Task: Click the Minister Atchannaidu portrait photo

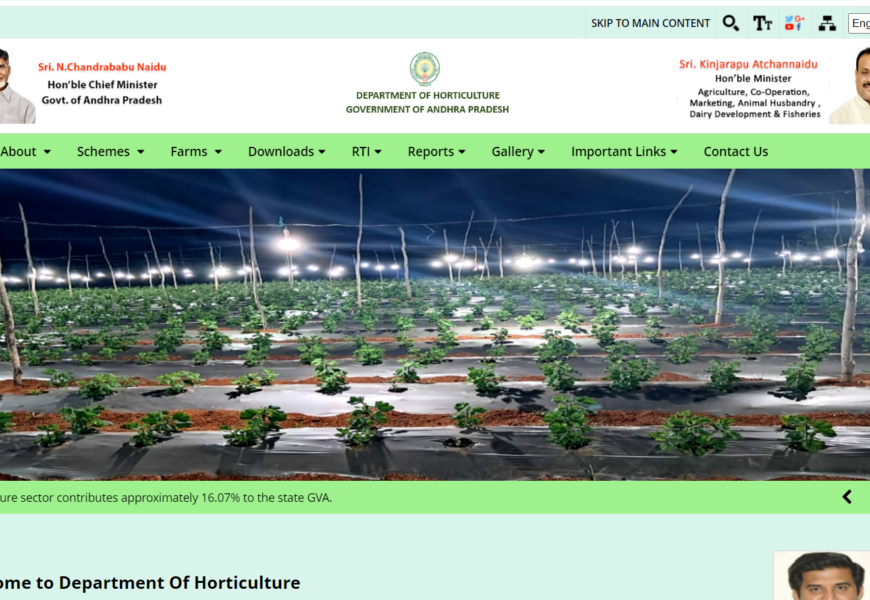Action: click(851, 87)
